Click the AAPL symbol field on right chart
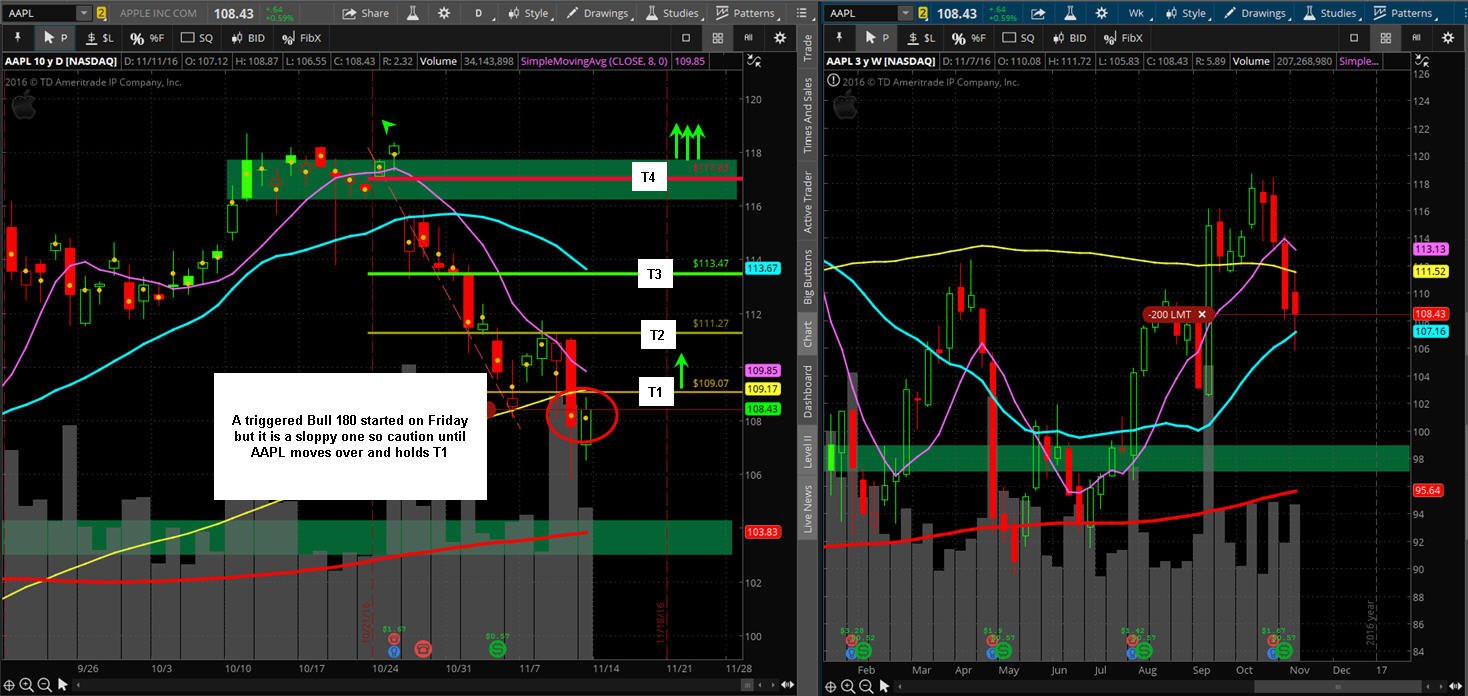 (861, 13)
